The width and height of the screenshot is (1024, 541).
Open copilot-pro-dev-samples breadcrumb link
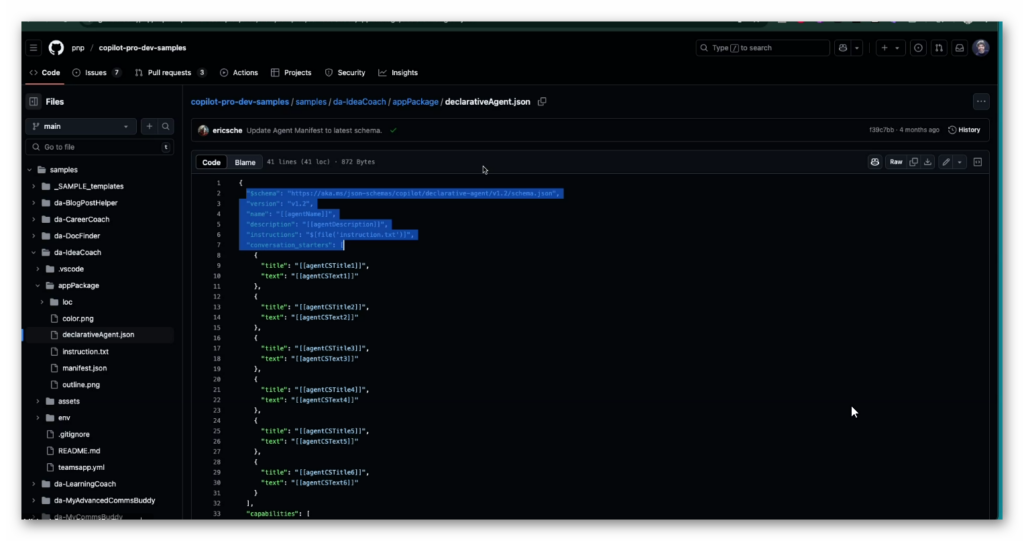click(240, 102)
